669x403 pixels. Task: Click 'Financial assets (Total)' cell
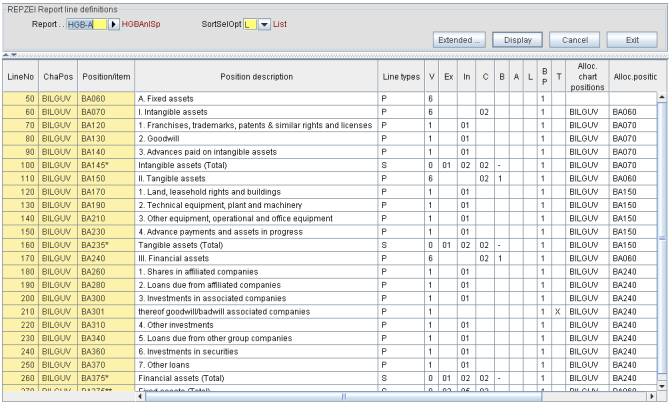point(256,378)
